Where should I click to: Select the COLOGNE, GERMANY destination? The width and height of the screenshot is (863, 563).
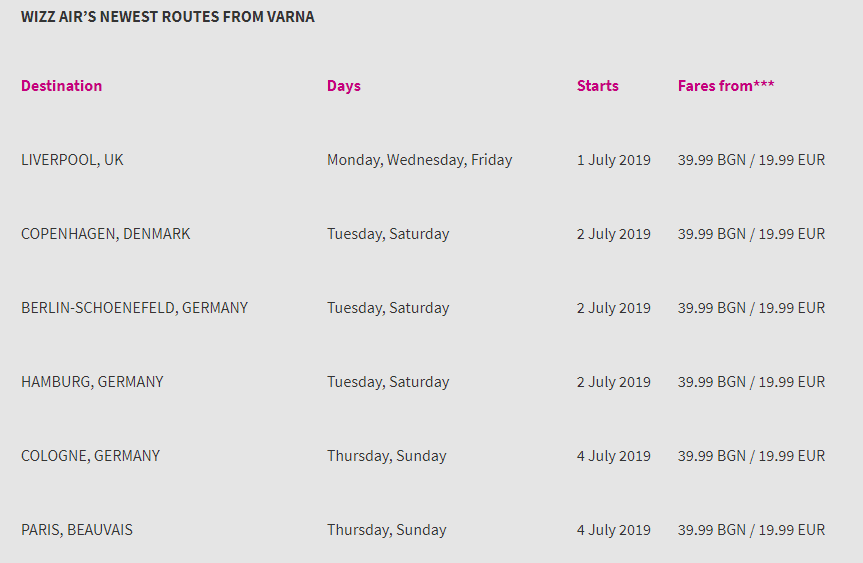[90, 456]
